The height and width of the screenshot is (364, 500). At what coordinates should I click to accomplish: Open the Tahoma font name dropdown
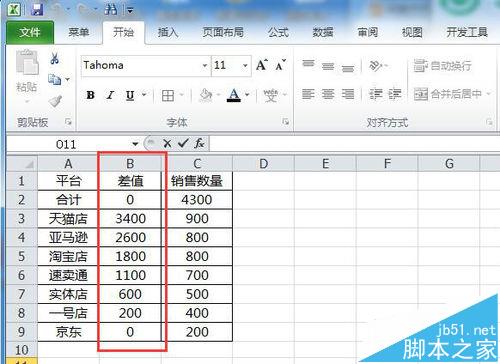pyautogui.click(x=205, y=65)
